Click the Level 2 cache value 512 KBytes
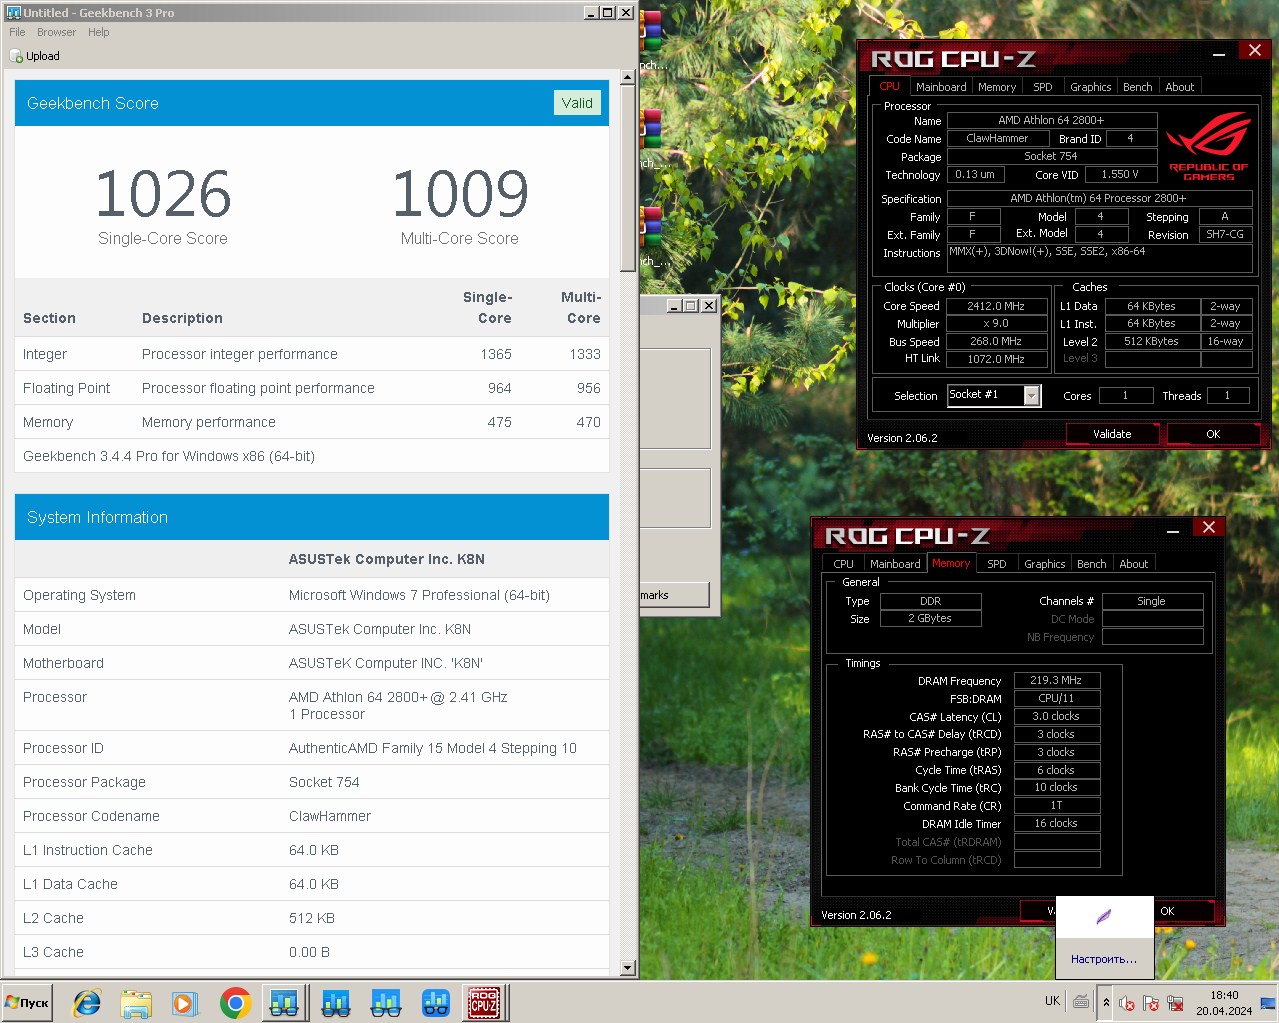Screen dimensions: 1279x1023 point(1151,341)
